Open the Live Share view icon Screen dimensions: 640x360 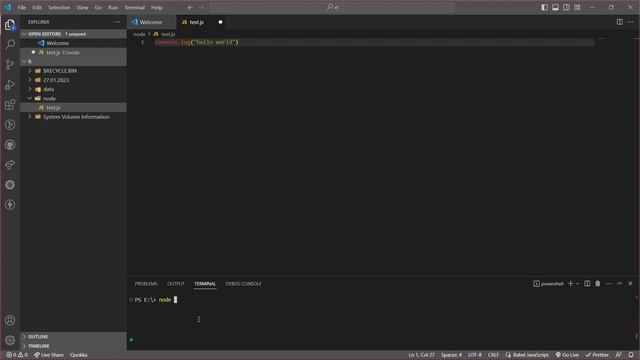pos(10,165)
